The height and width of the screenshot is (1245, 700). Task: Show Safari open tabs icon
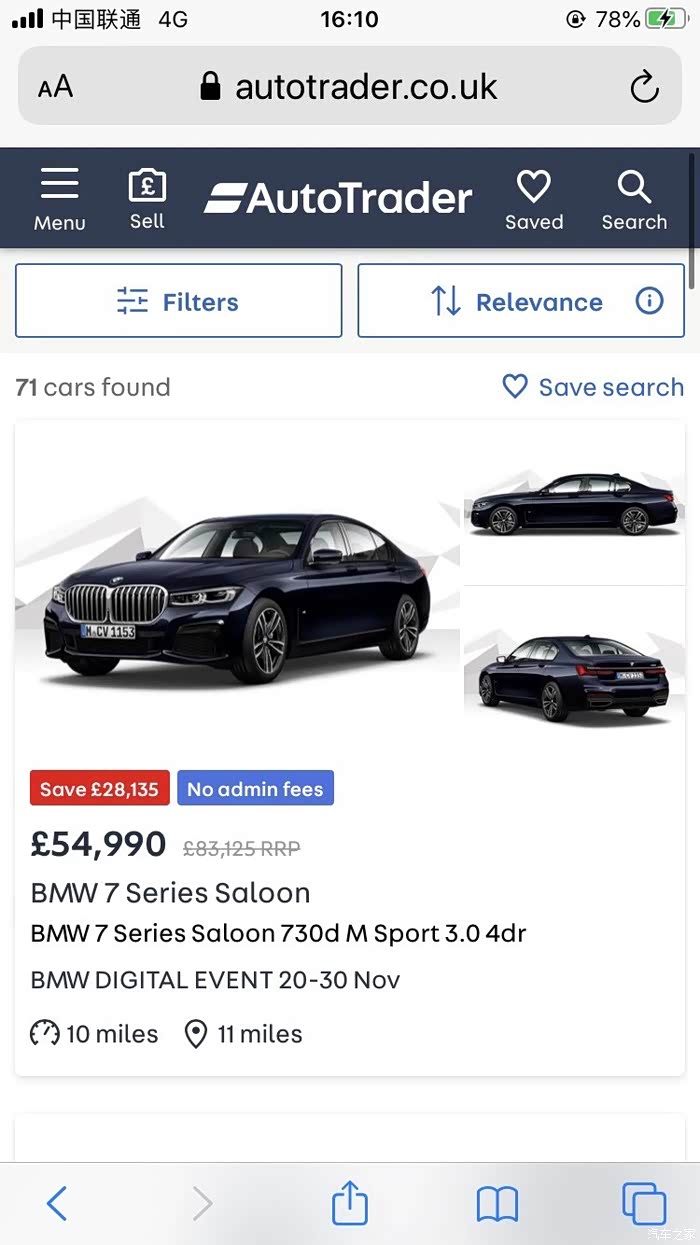(643, 1203)
